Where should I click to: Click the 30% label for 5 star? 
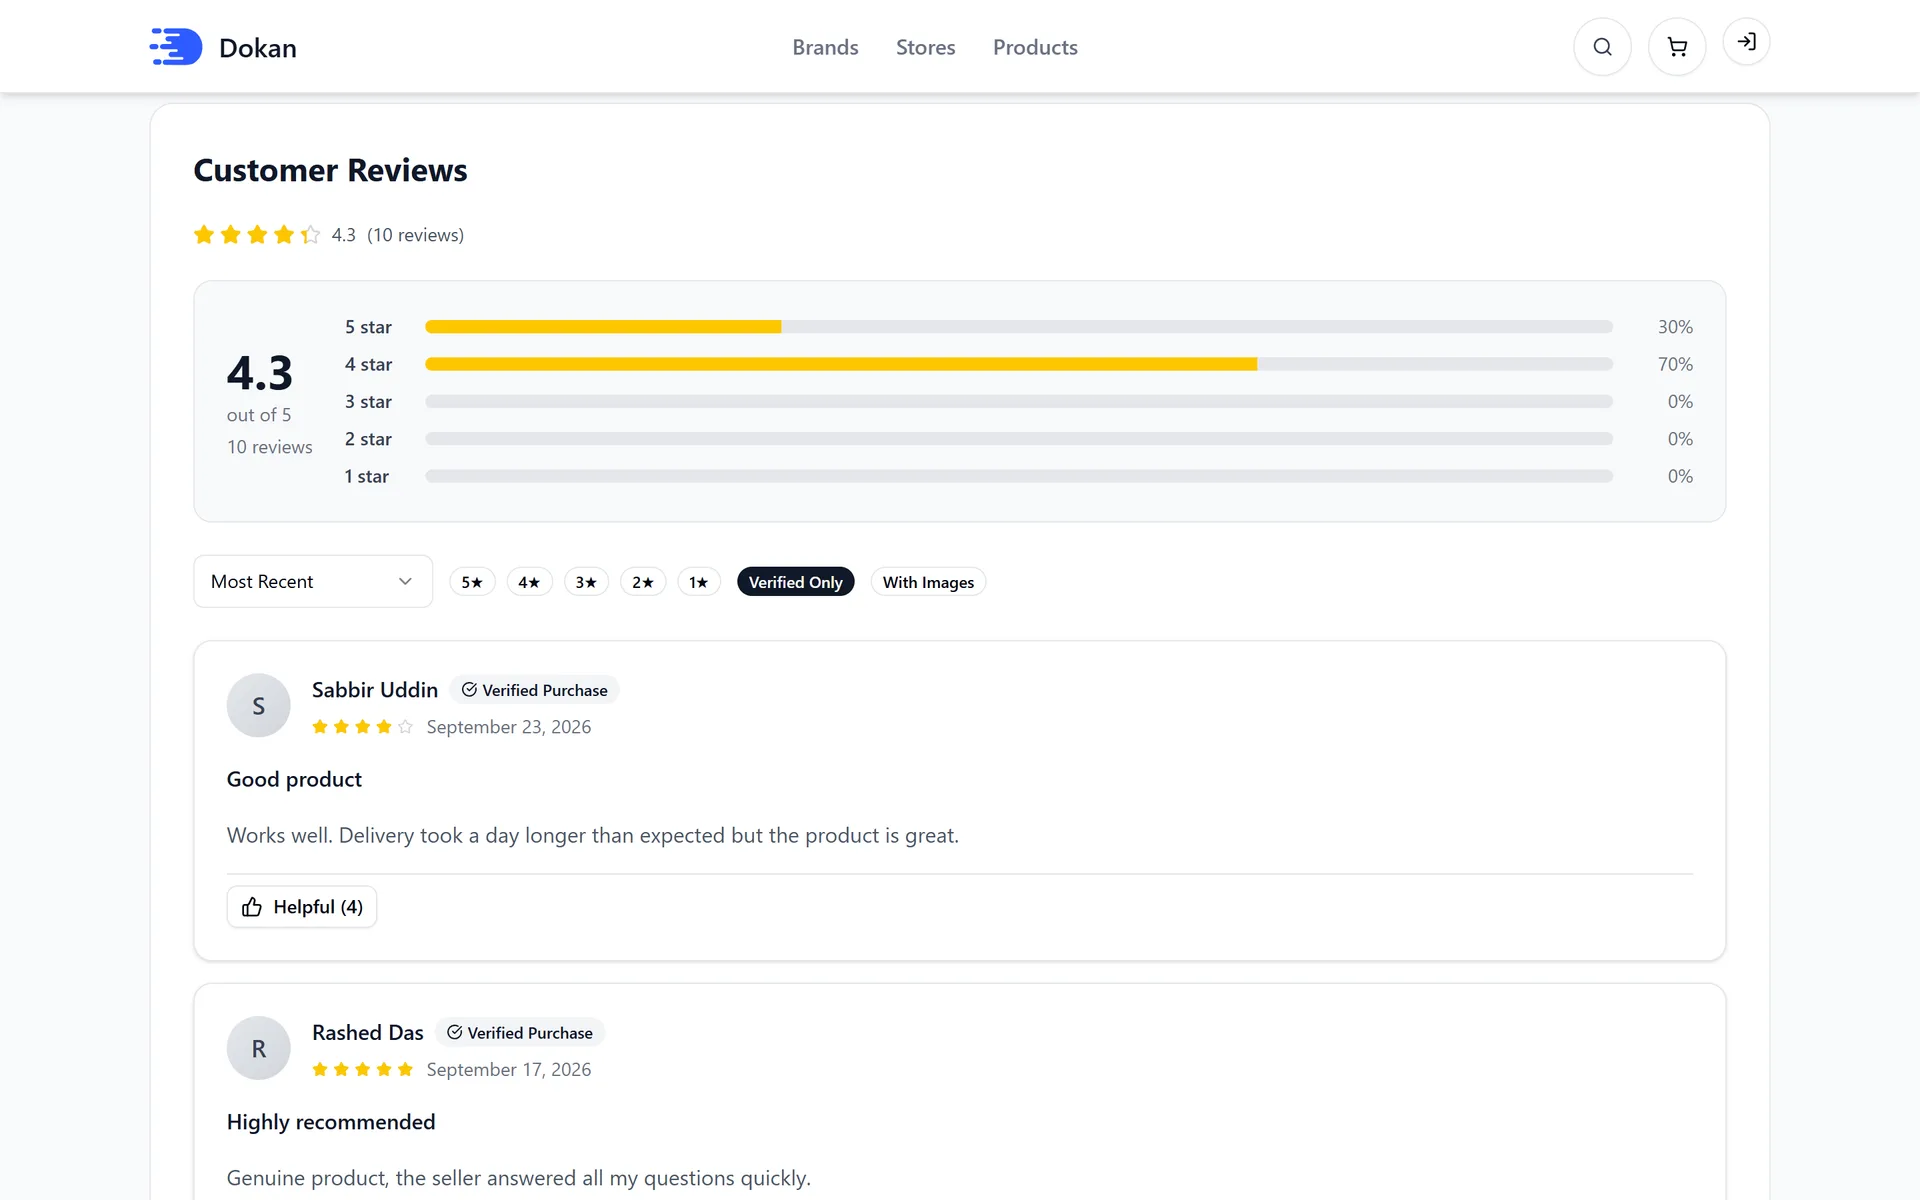[x=1675, y=327]
